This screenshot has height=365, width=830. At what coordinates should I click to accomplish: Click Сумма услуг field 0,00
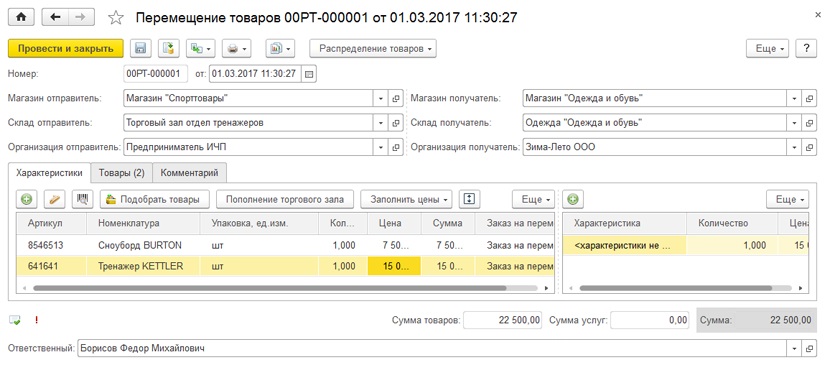pyautogui.click(x=649, y=320)
